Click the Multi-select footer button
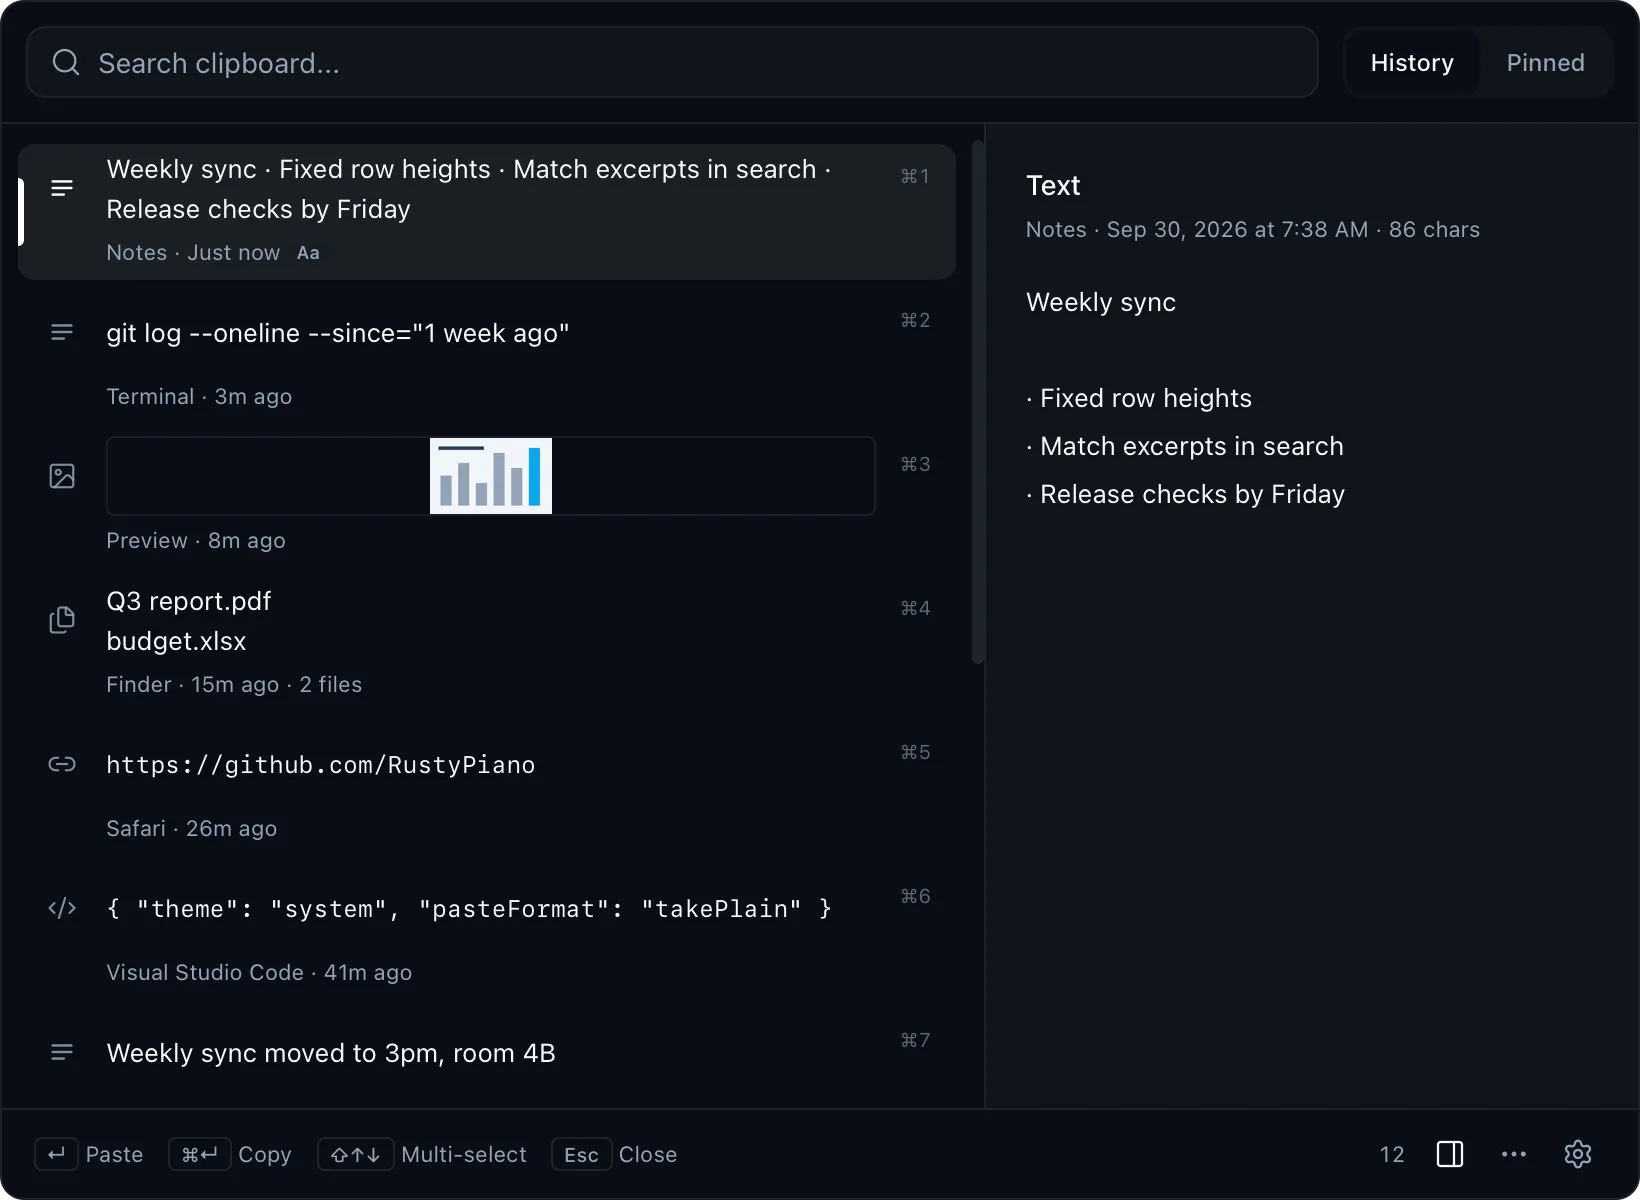The height and width of the screenshot is (1200, 1640). coord(422,1154)
